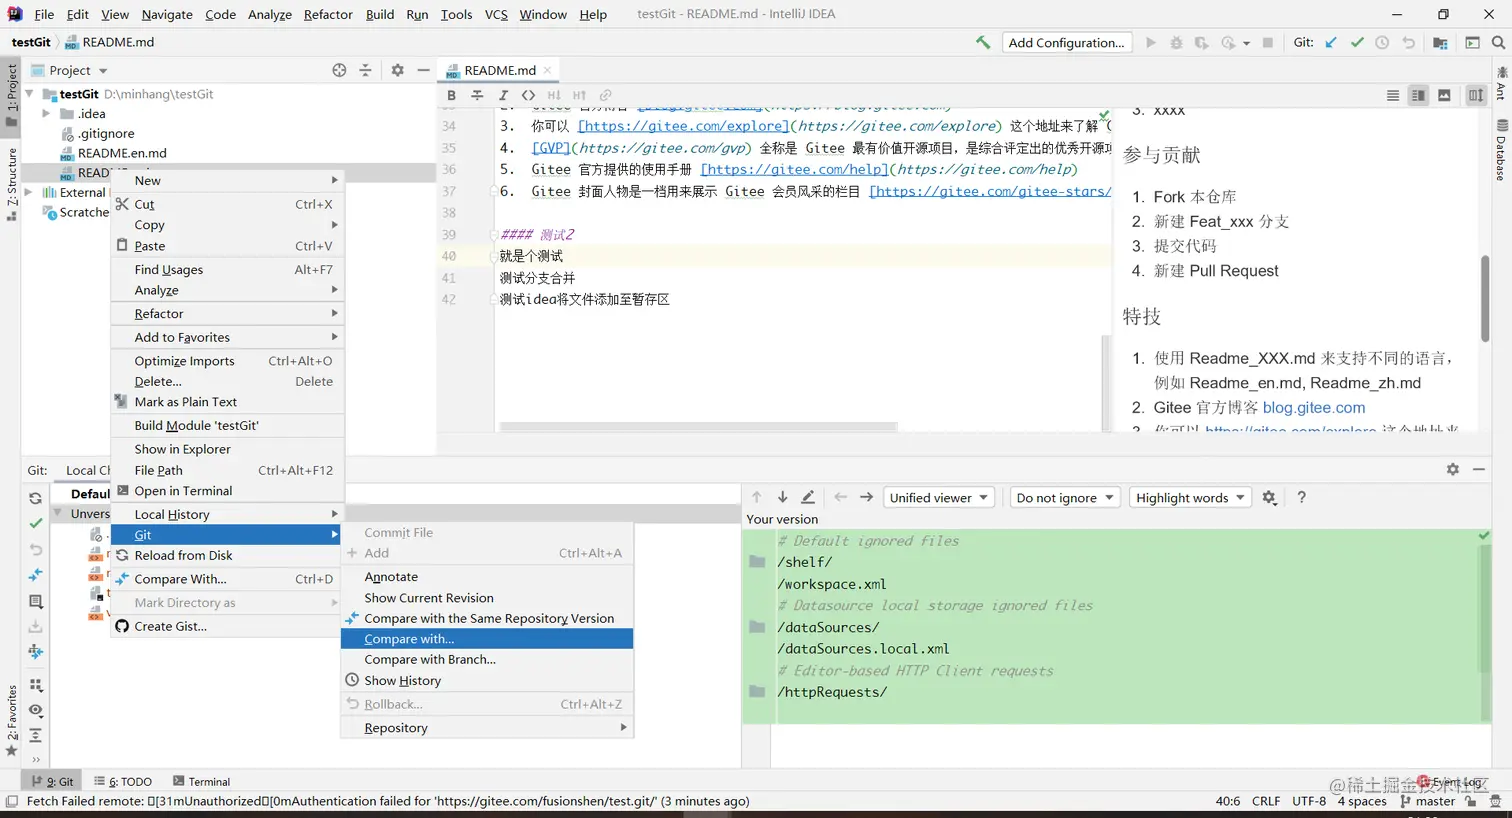Click Show Diff blue arrows in Git toolbar

35,575
